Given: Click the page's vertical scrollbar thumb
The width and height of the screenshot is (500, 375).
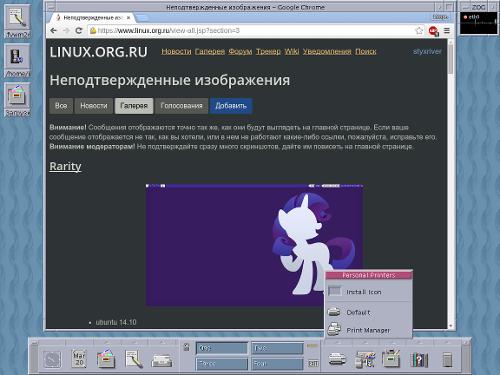Looking at the screenshot, I should click(451, 59).
